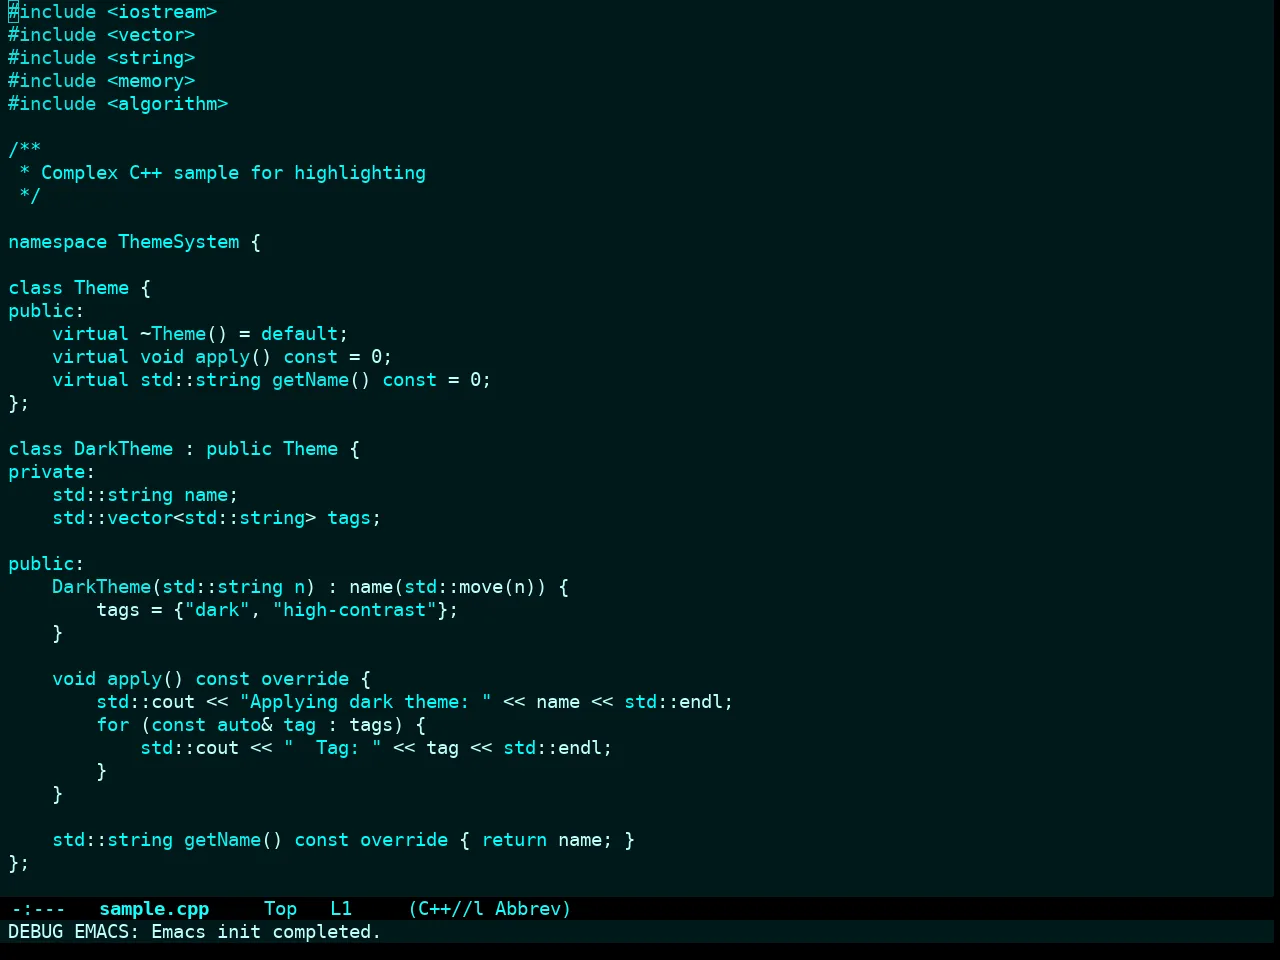Click the "high-contrast" string literal
The height and width of the screenshot is (960, 1280).
tap(354, 610)
